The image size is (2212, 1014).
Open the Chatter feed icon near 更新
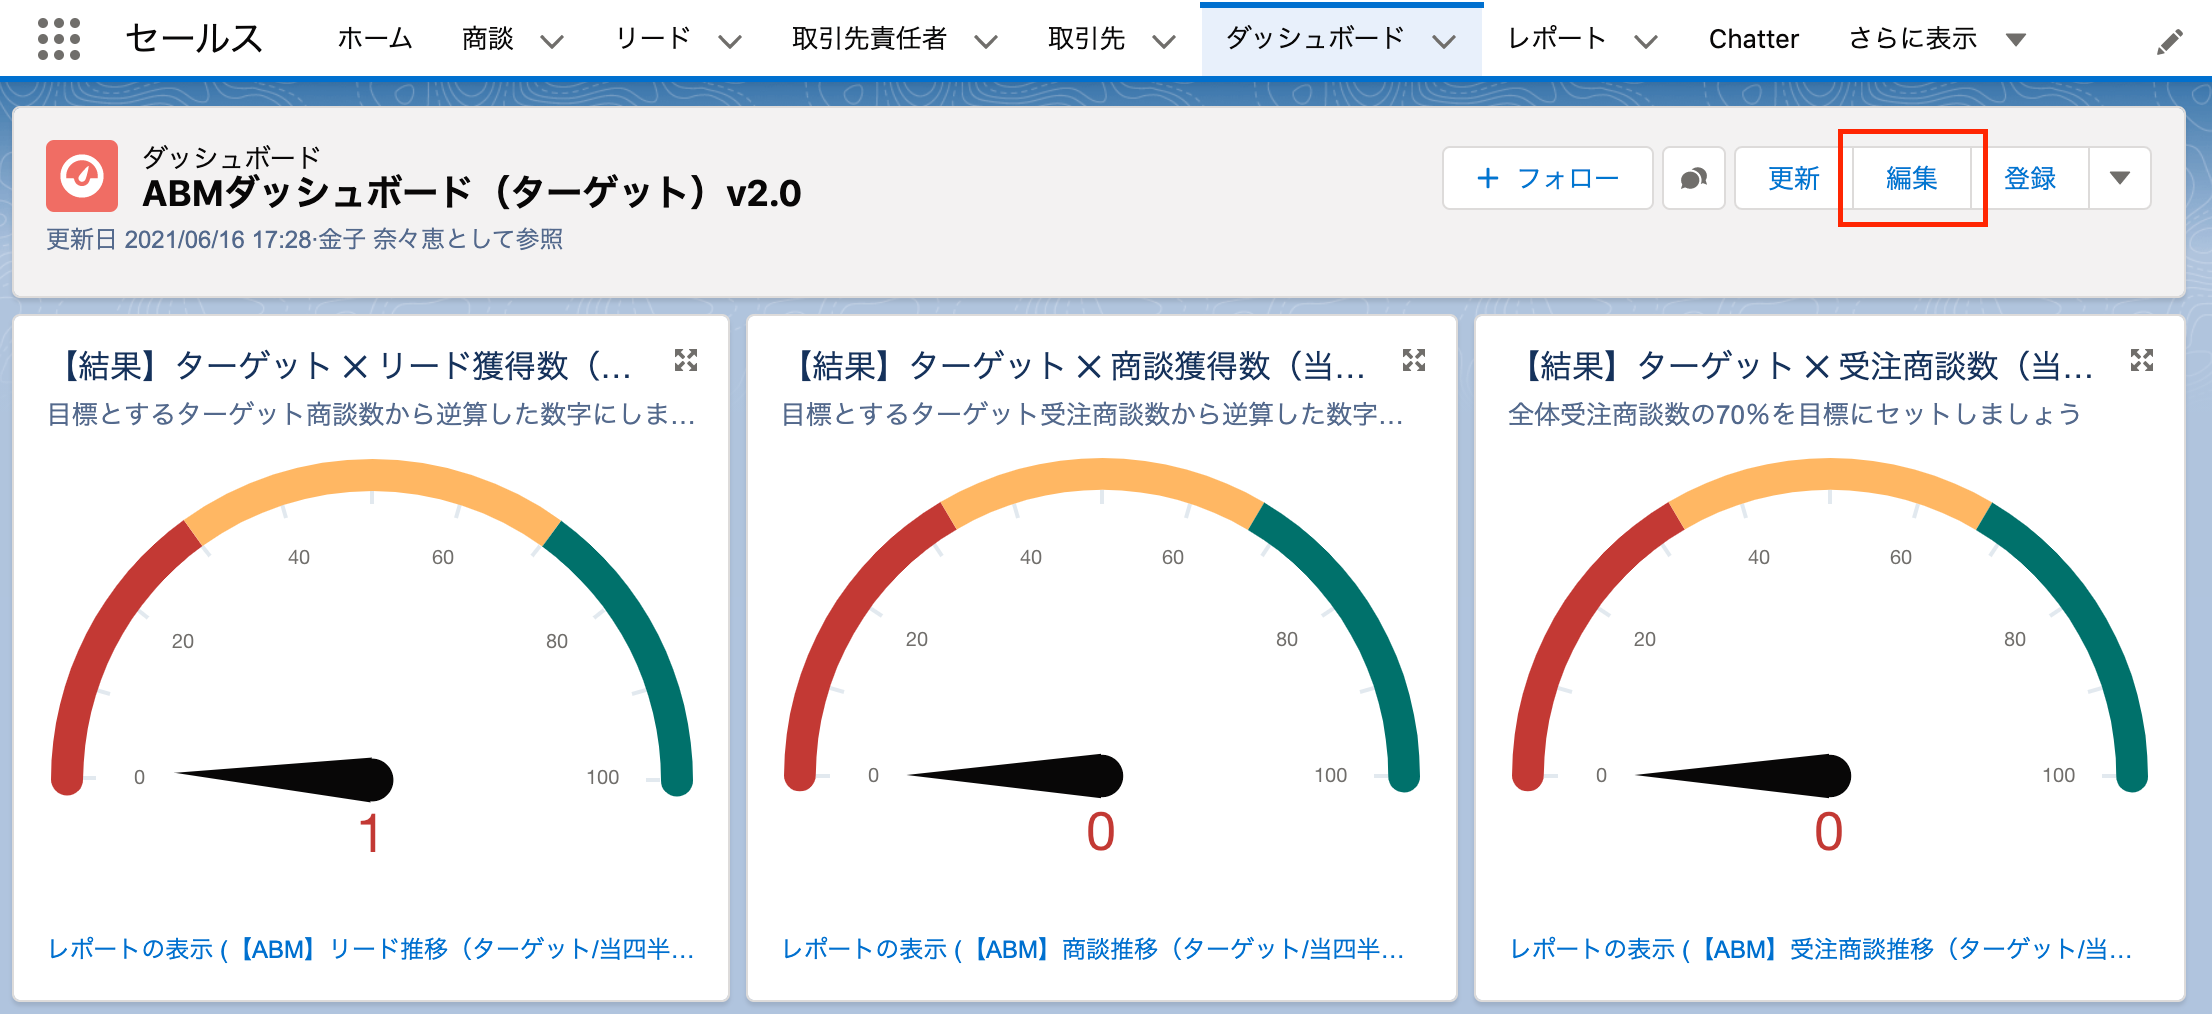[x=1693, y=178]
